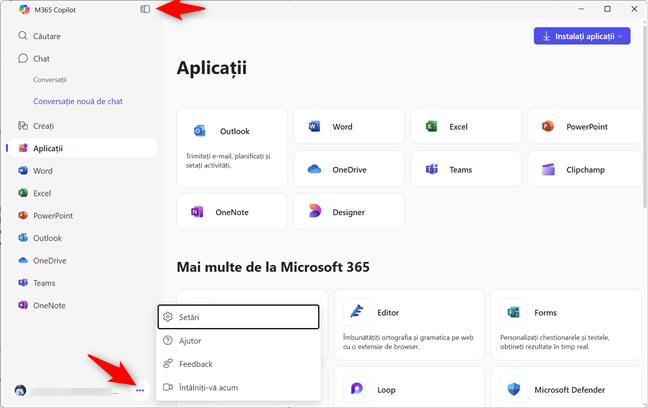This screenshot has width=648, height=408.
Task: Open the Teams app card
Action: coord(466,169)
